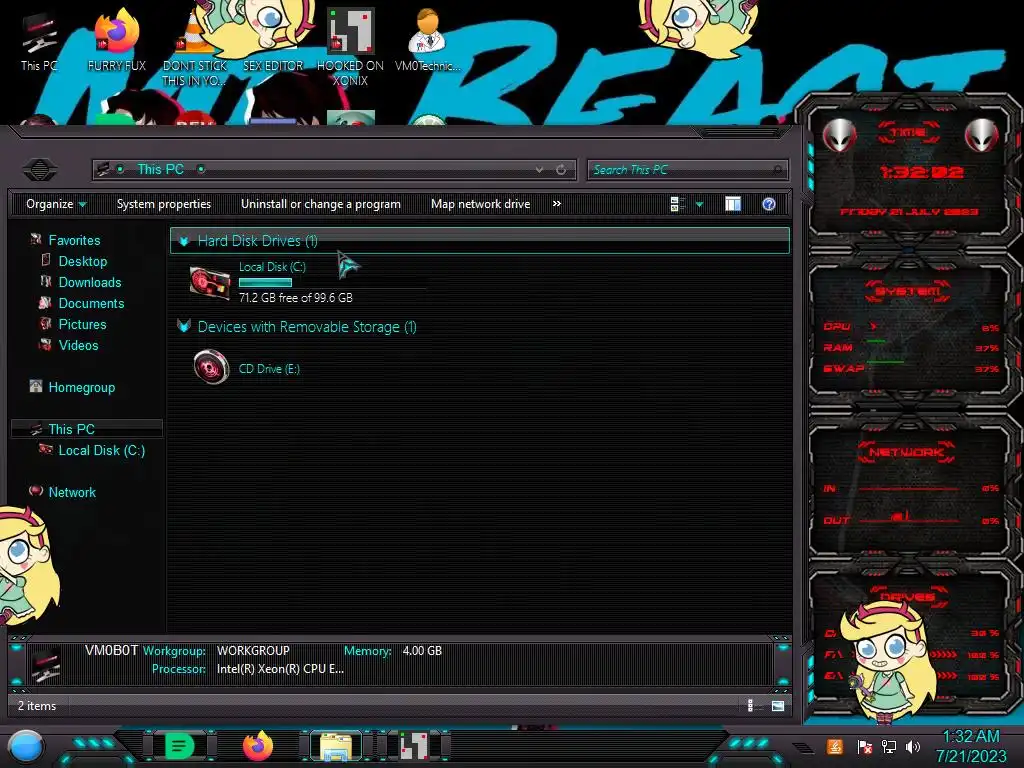Click the taskbar clock 1:32 AM

point(971,737)
